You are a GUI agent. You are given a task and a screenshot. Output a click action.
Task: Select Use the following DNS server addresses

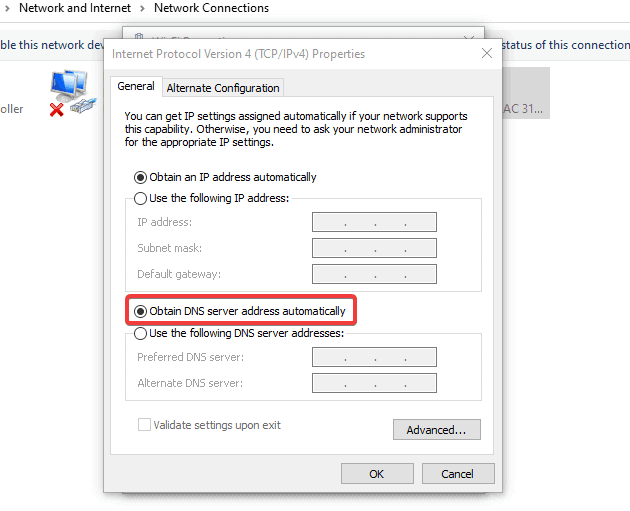click(x=141, y=333)
